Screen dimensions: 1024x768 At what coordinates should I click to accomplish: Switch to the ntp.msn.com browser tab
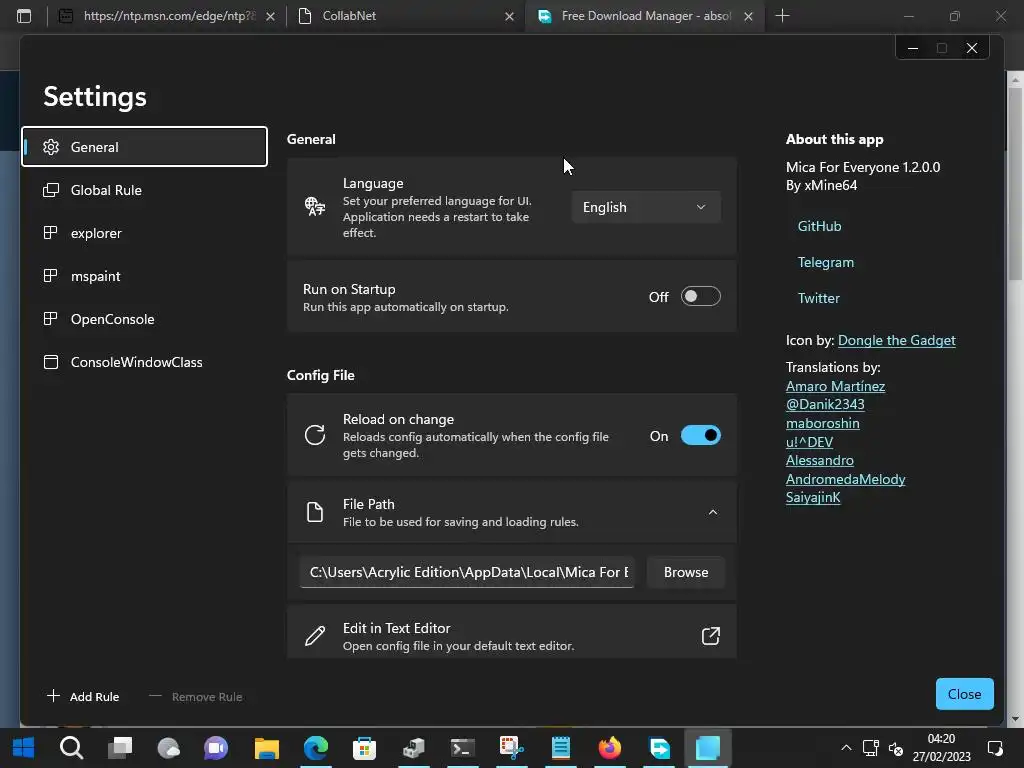[x=167, y=16]
